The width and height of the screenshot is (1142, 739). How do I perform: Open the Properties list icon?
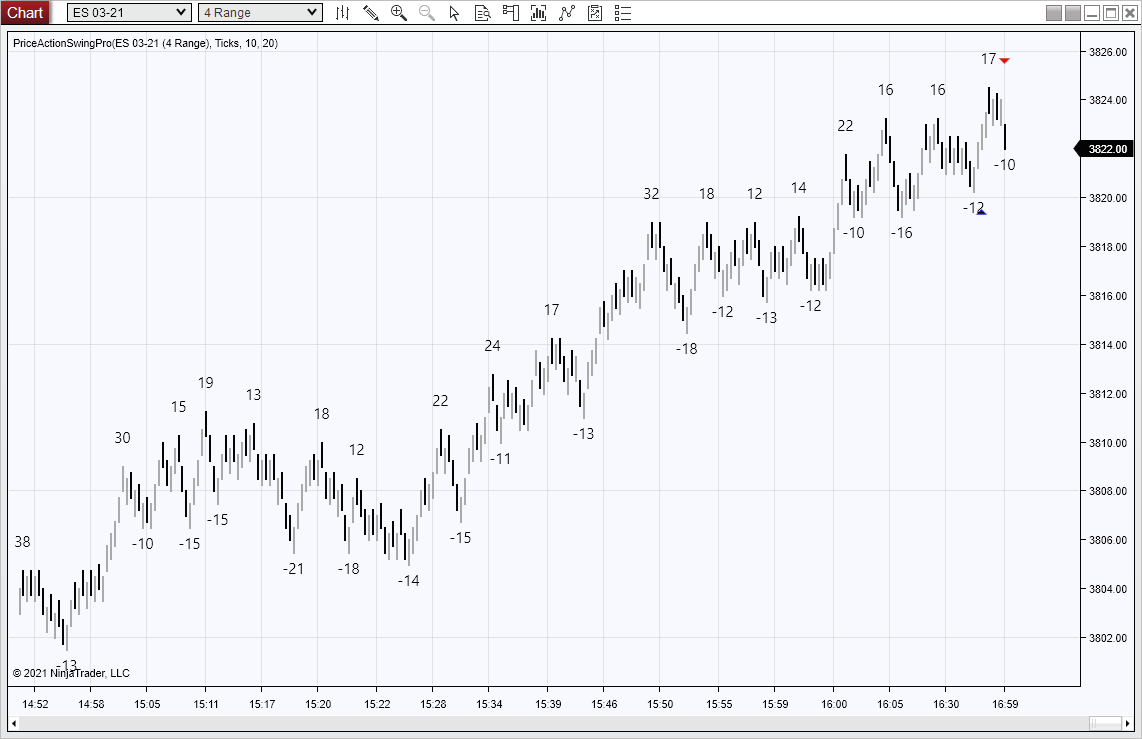click(x=623, y=12)
